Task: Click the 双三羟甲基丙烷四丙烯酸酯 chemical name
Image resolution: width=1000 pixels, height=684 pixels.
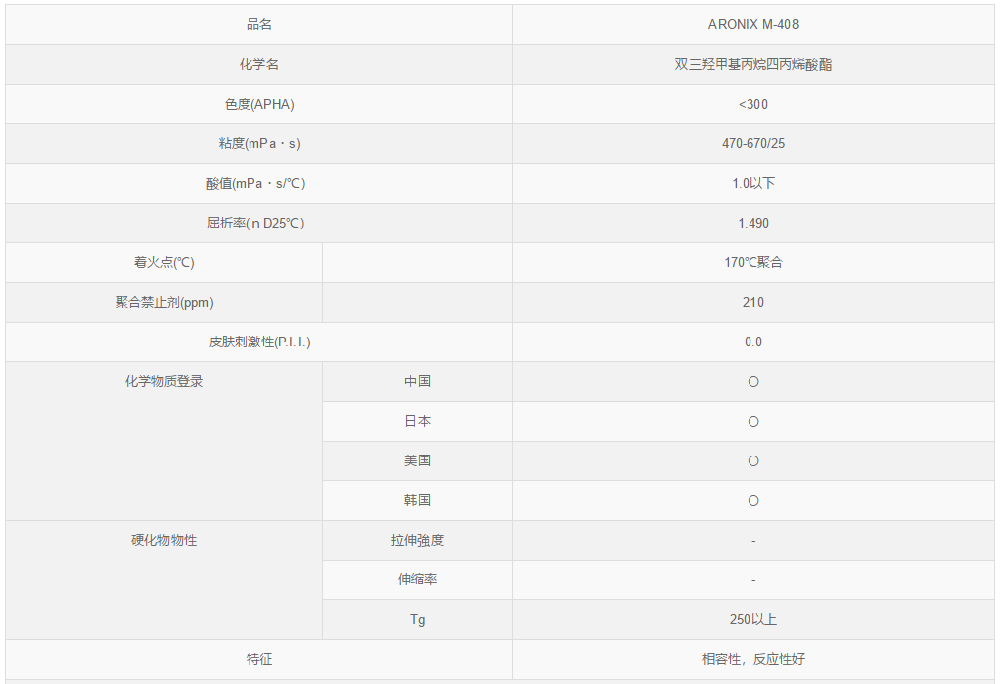Action: (x=753, y=64)
